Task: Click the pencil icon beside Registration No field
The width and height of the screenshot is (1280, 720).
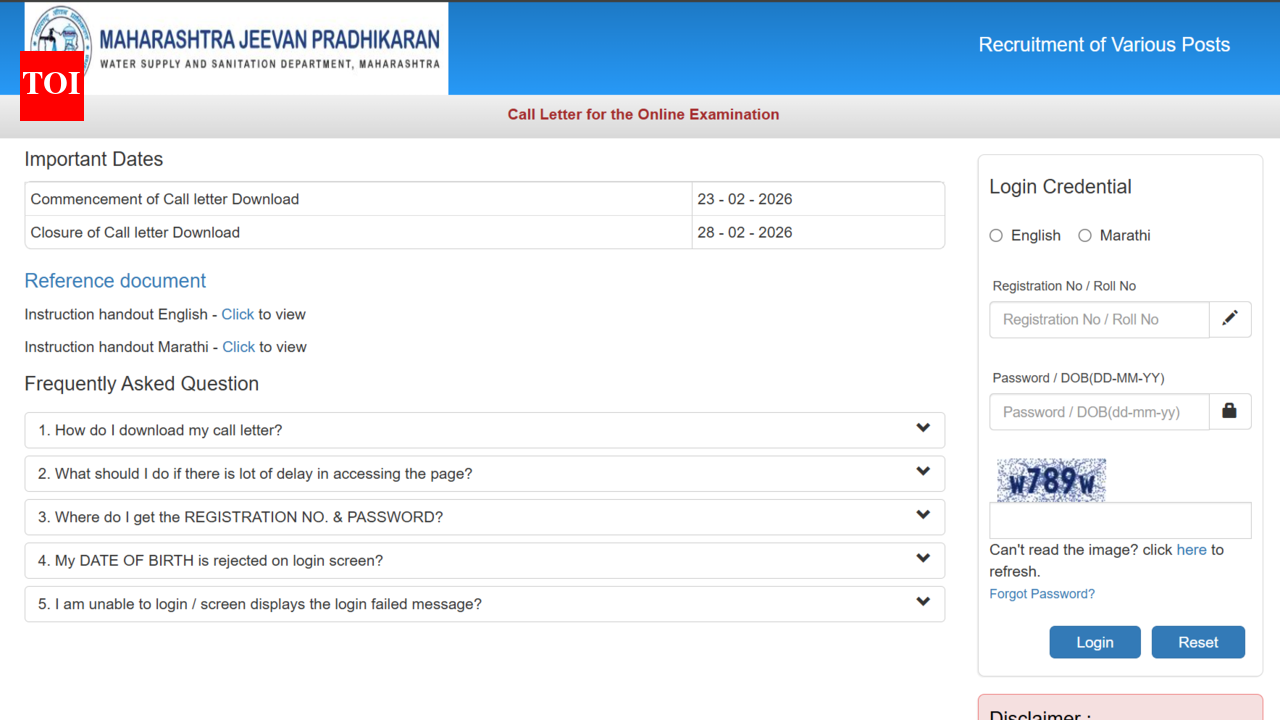Action: coord(1230,319)
